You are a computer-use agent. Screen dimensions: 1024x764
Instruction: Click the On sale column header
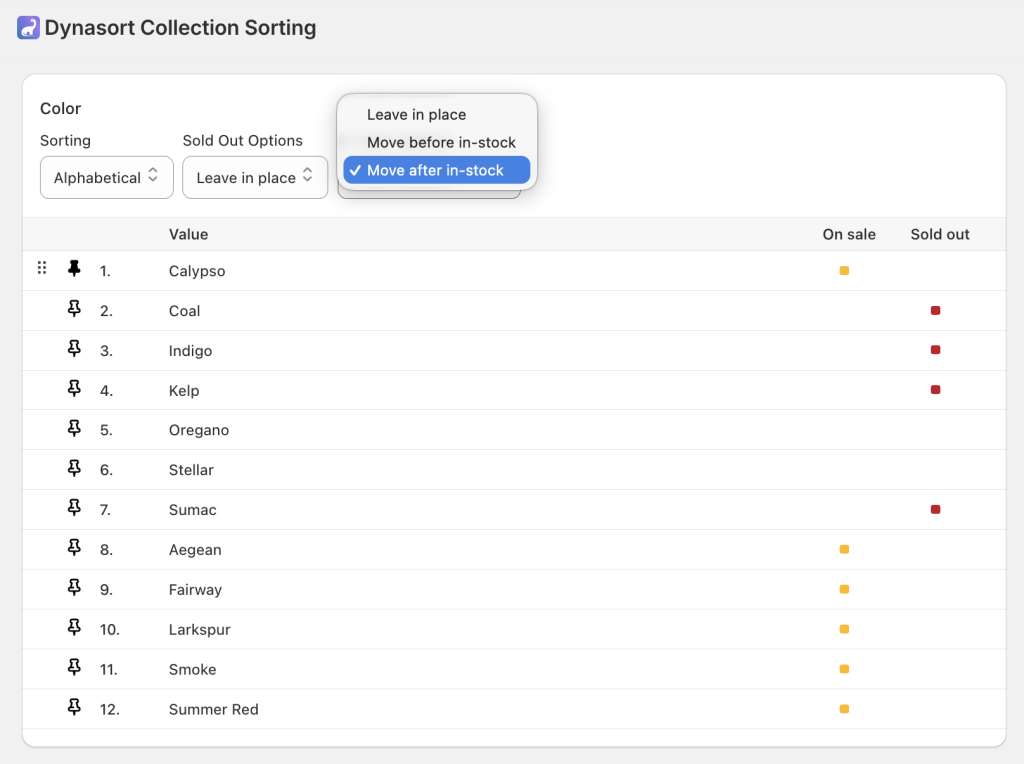[x=849, y=234]
